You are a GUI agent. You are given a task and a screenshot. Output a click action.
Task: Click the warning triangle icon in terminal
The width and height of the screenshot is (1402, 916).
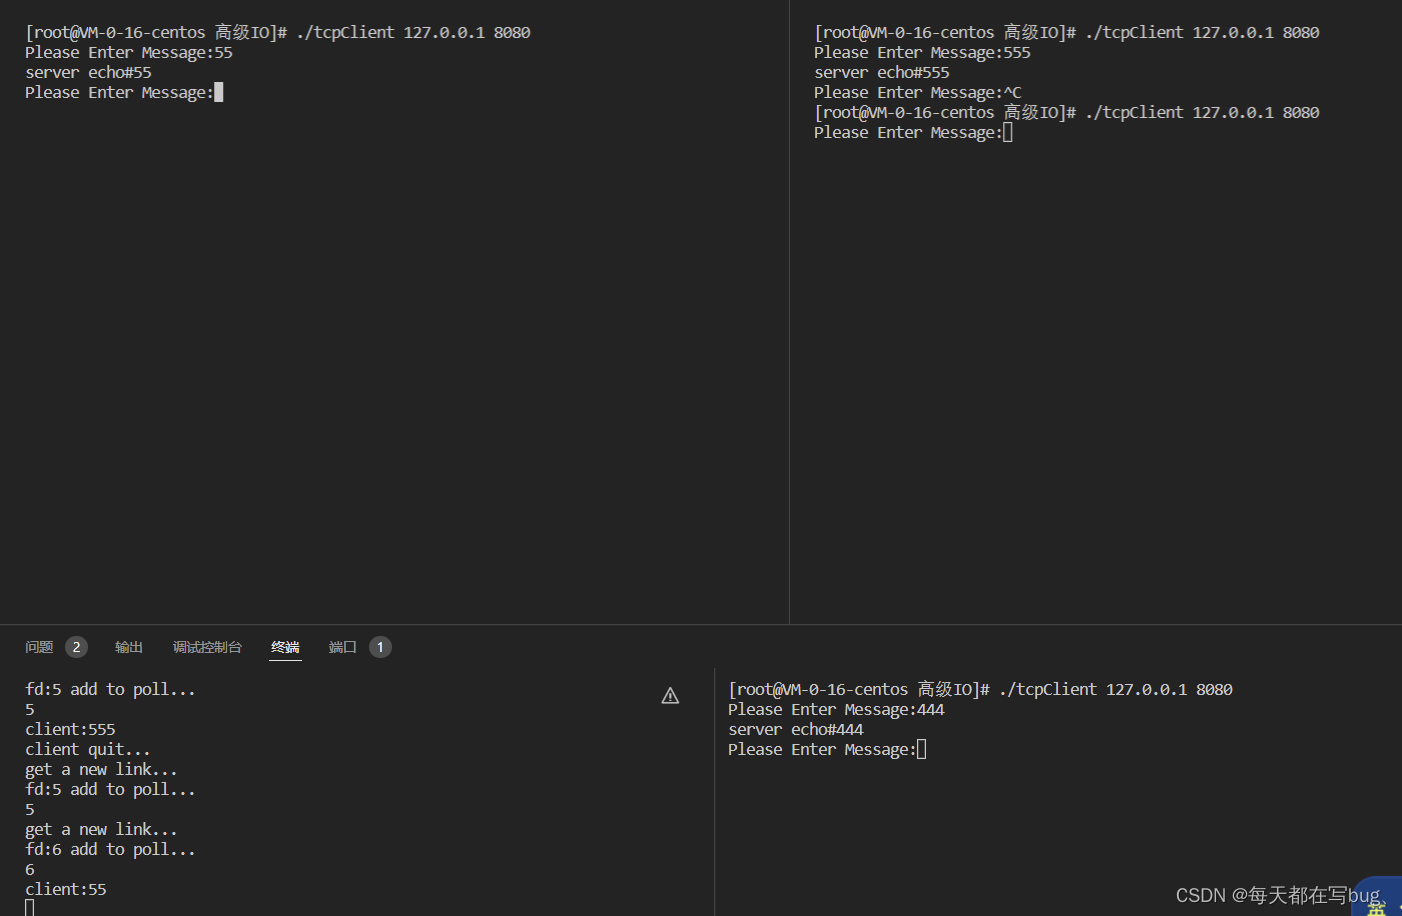(670, 696)
